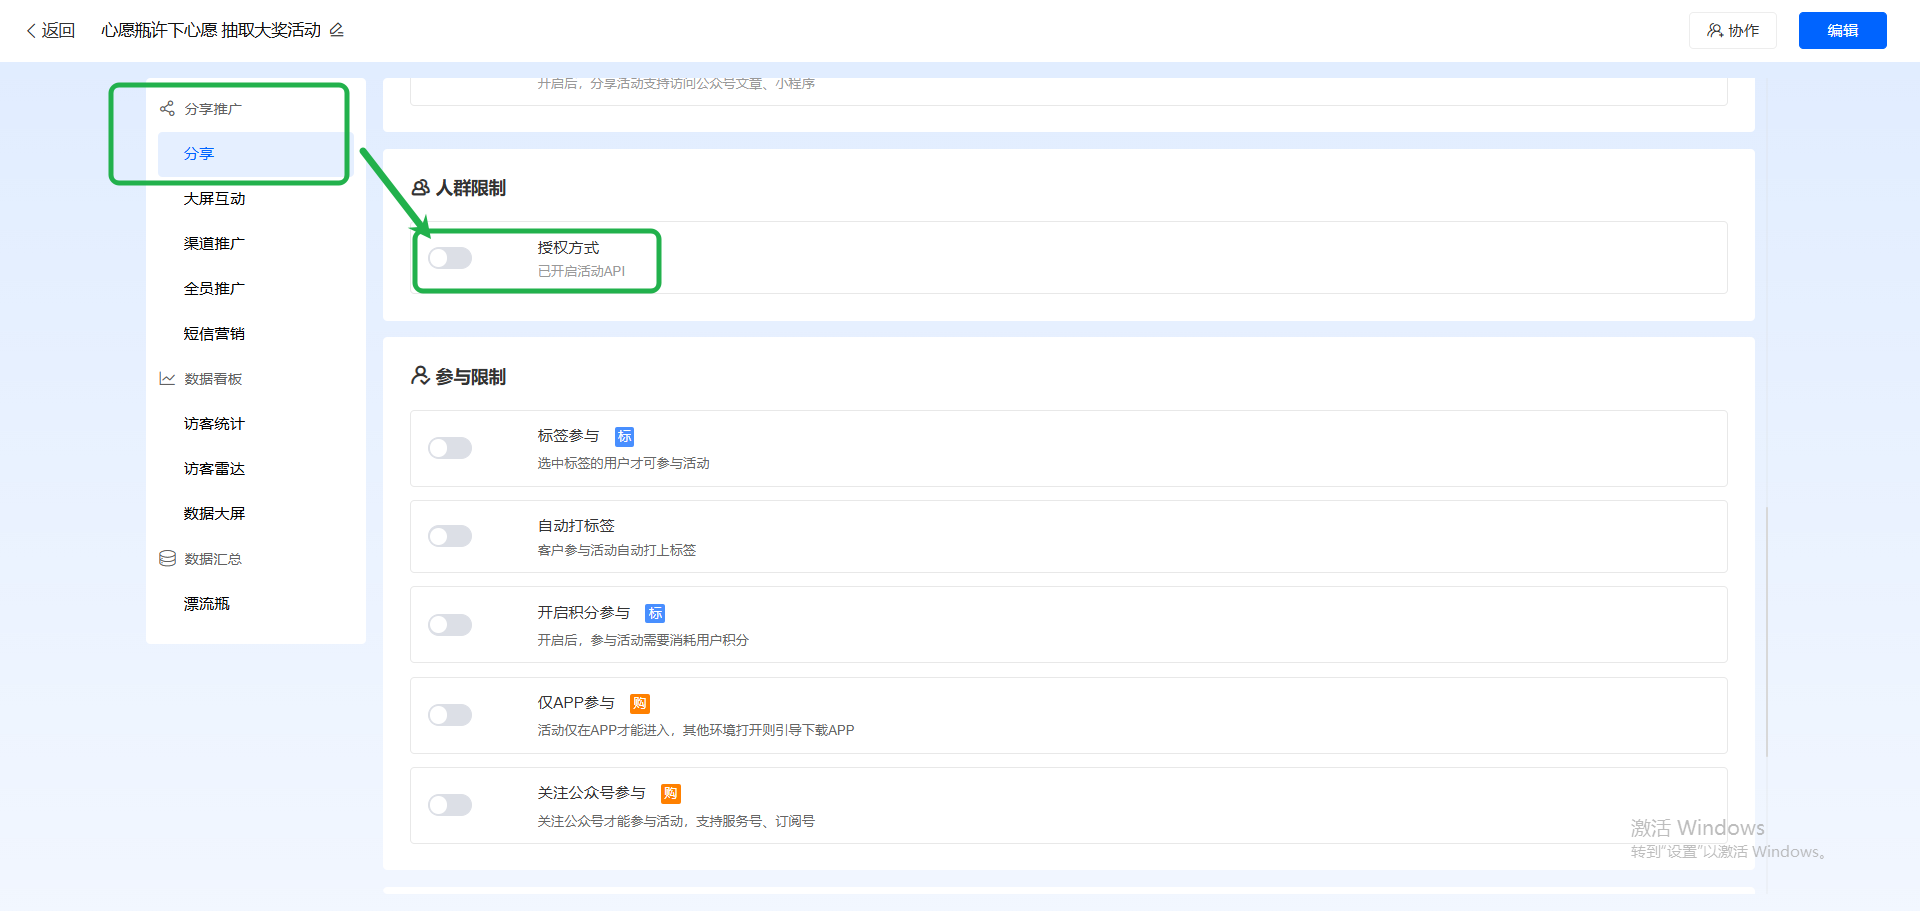
Task: Click the 分享推广 share icon in sidebar
Action: pyautogui.click(x=167, y=109)
